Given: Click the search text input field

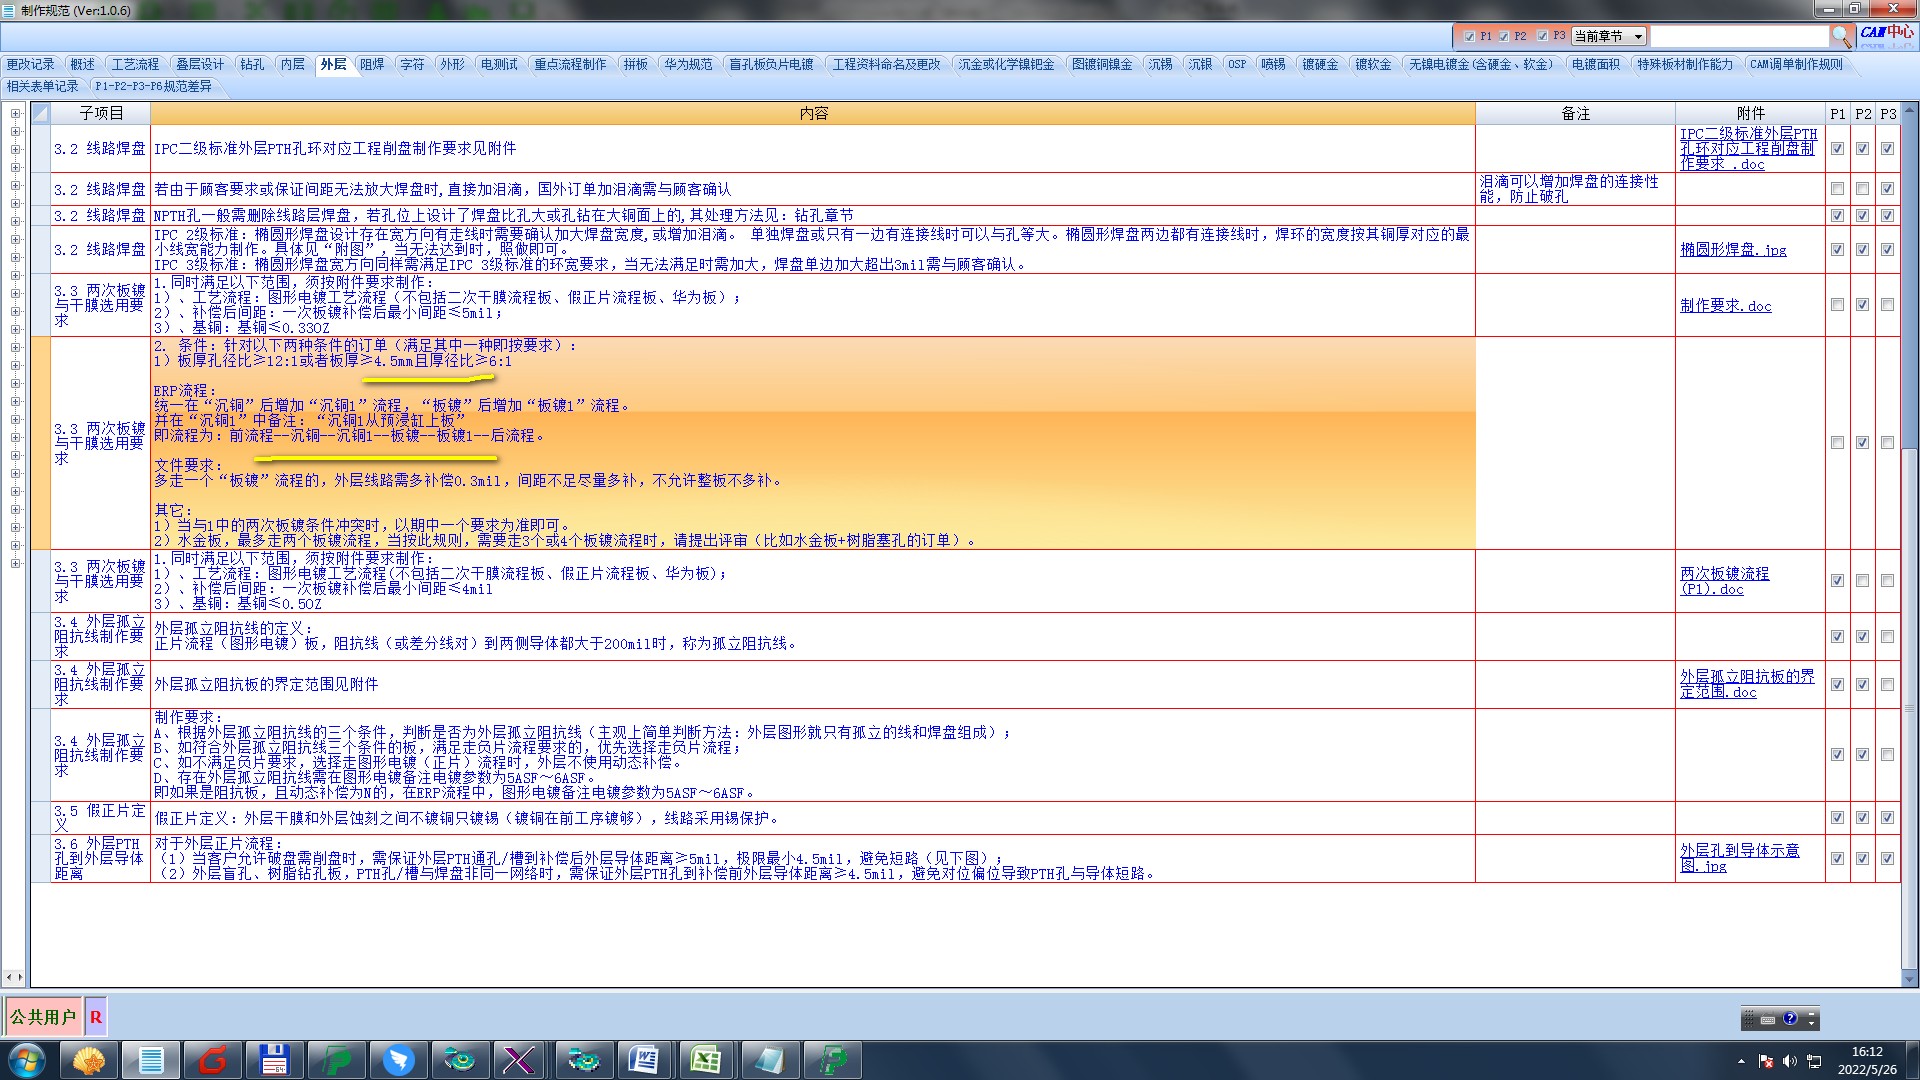Looking at the screenshot, I should point(1738,36).
